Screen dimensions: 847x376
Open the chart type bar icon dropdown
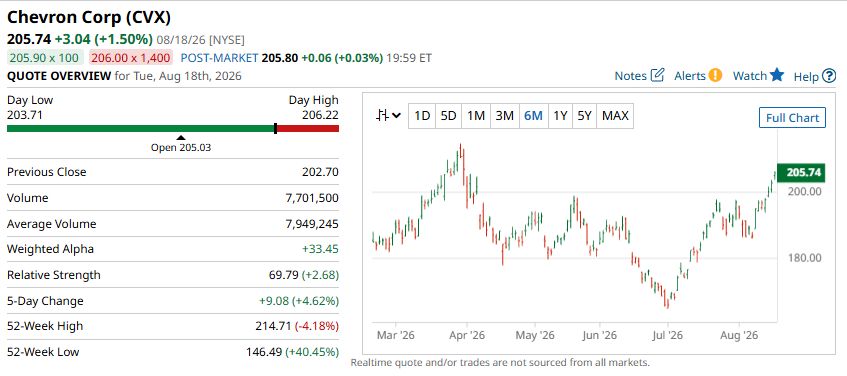(x=389, y=115)
